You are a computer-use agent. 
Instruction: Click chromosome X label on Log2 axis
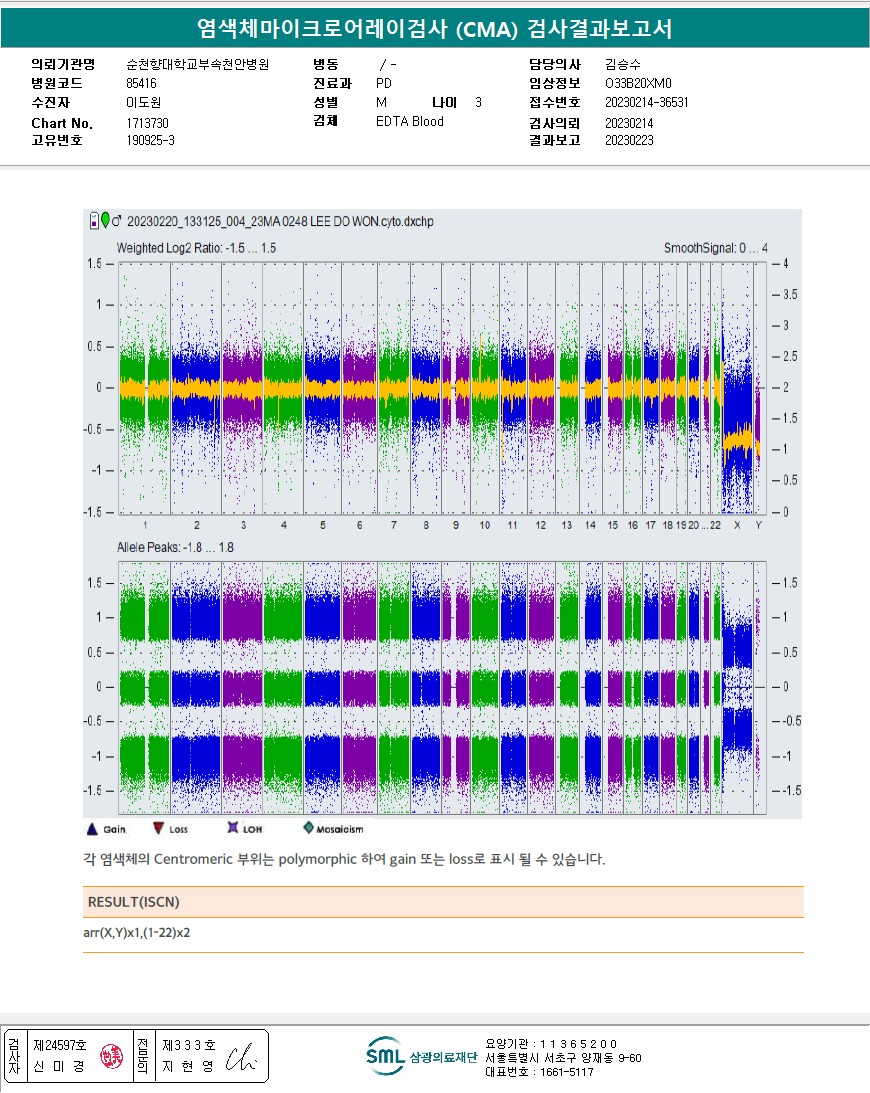[x=737, y=525]
